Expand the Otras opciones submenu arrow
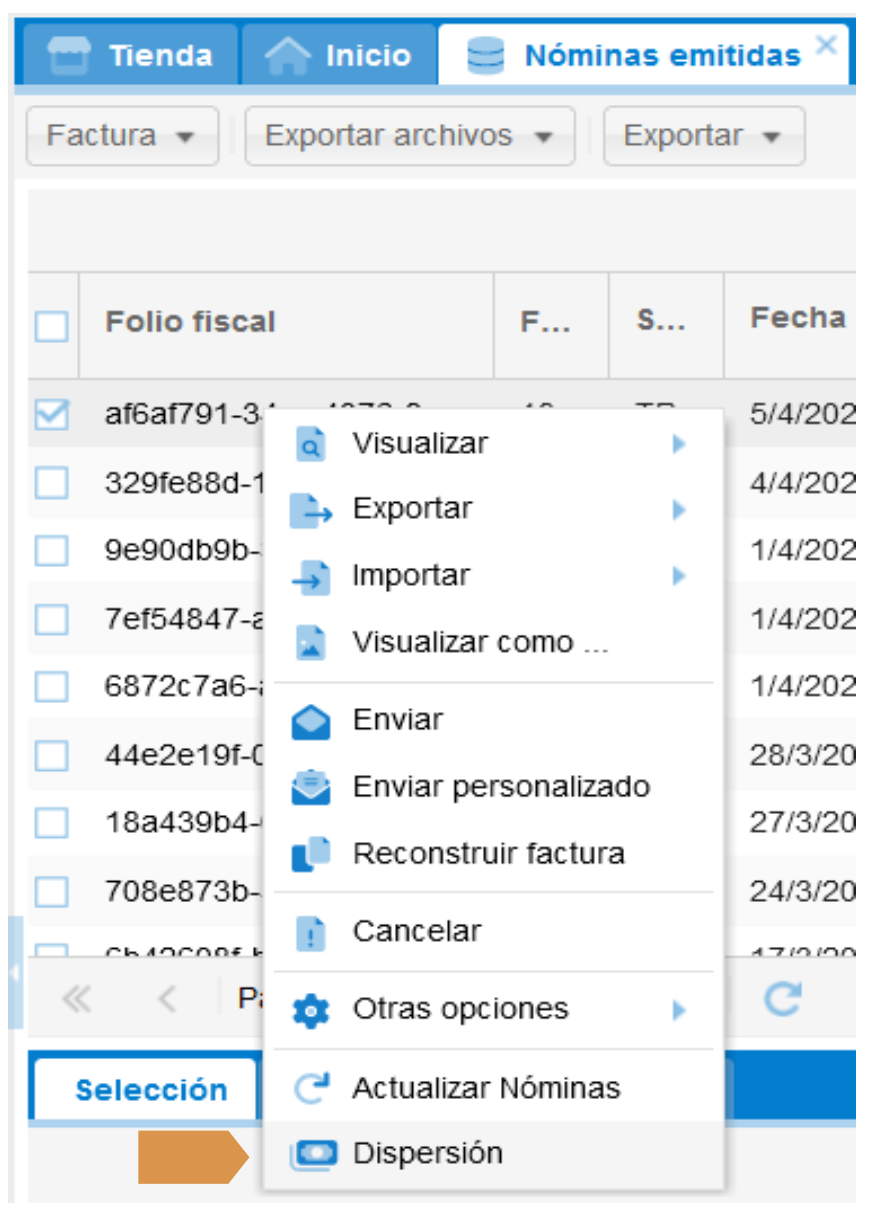The width and height of the screenshot is (872, 1224). pos(680,1010)
